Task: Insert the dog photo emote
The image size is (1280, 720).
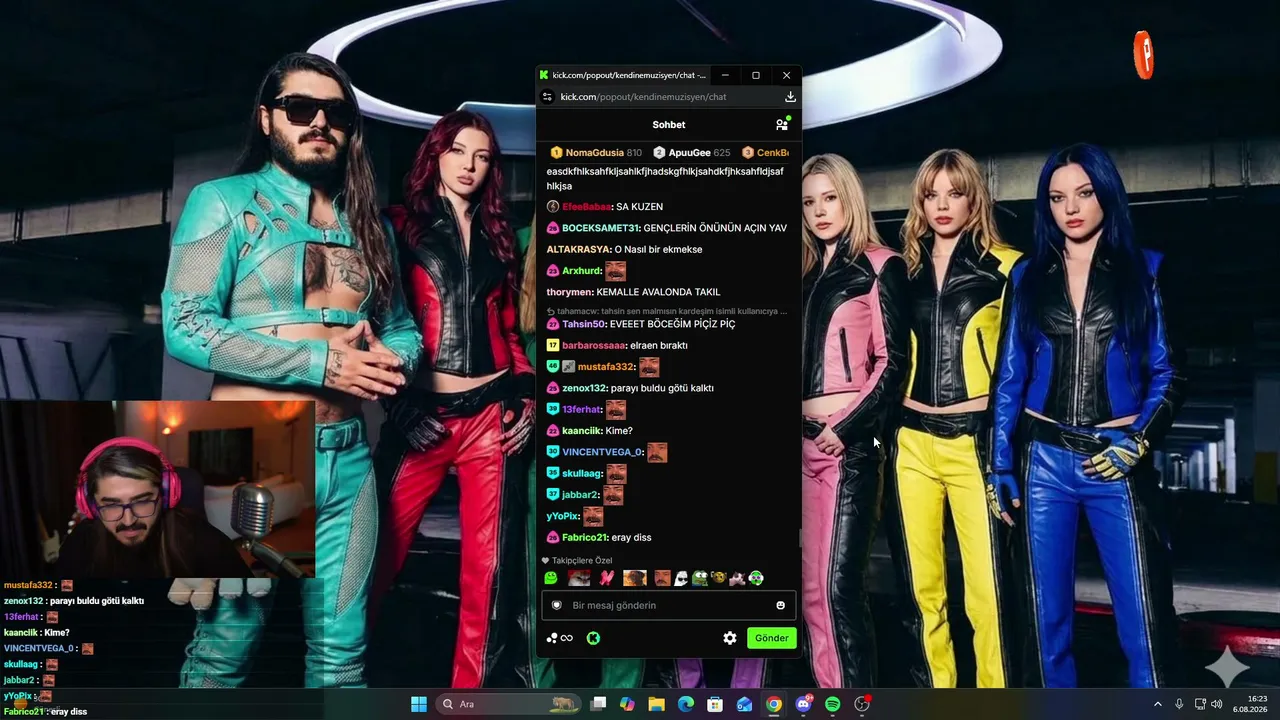Action: (x=635, y=578)
